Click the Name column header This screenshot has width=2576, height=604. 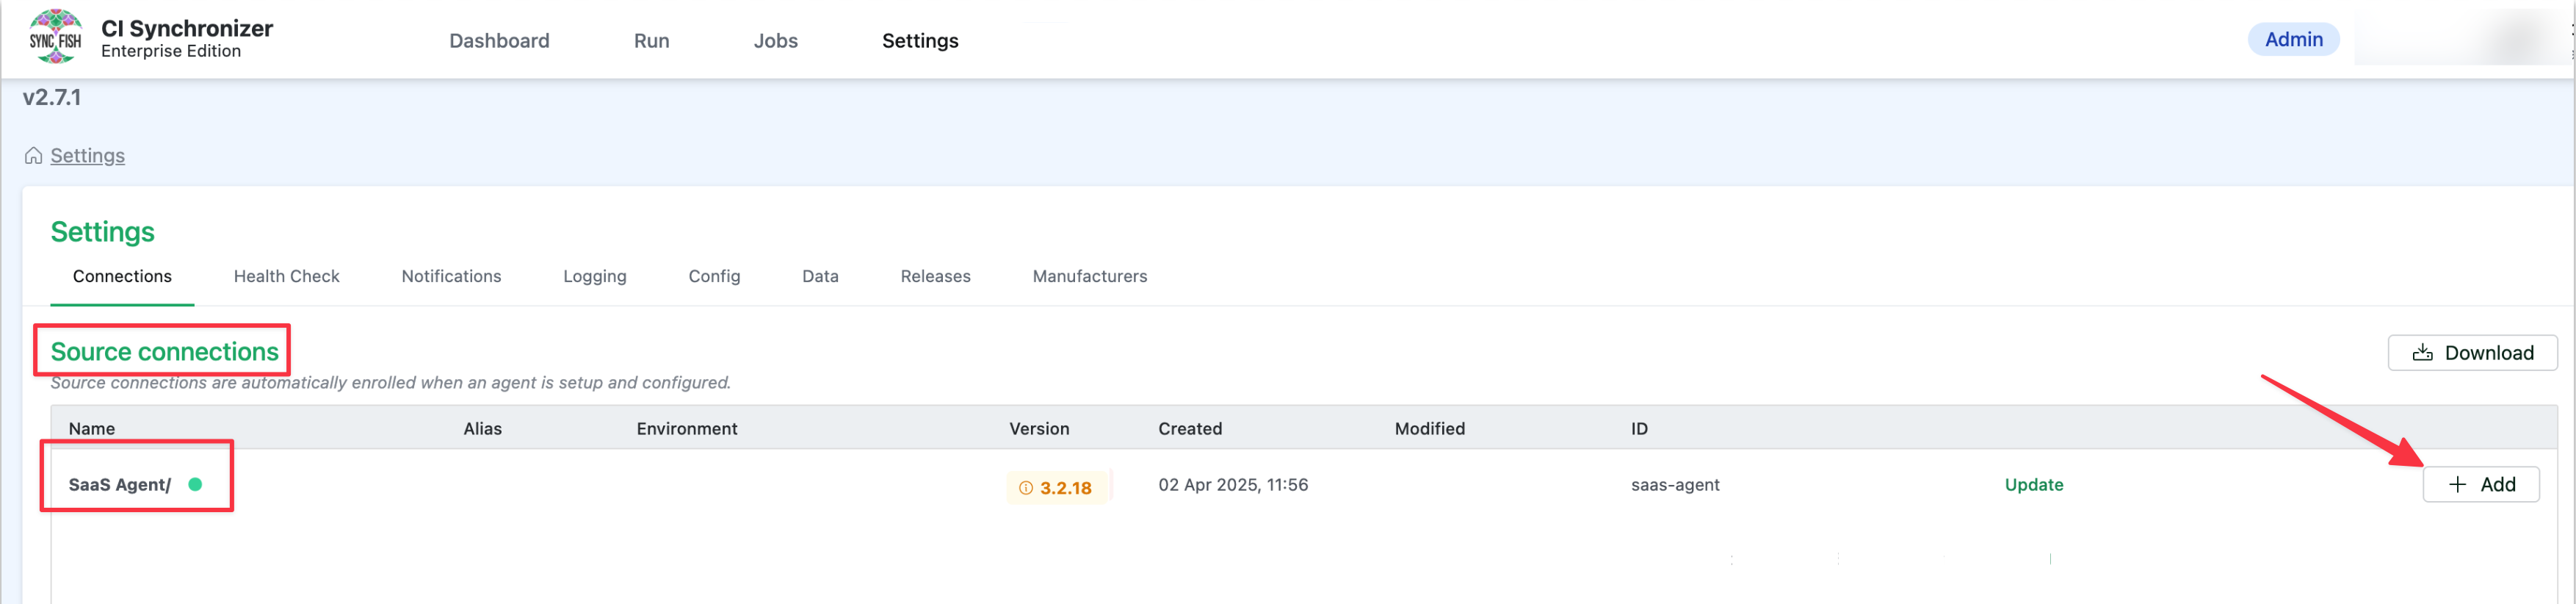(x=92, y=429)
